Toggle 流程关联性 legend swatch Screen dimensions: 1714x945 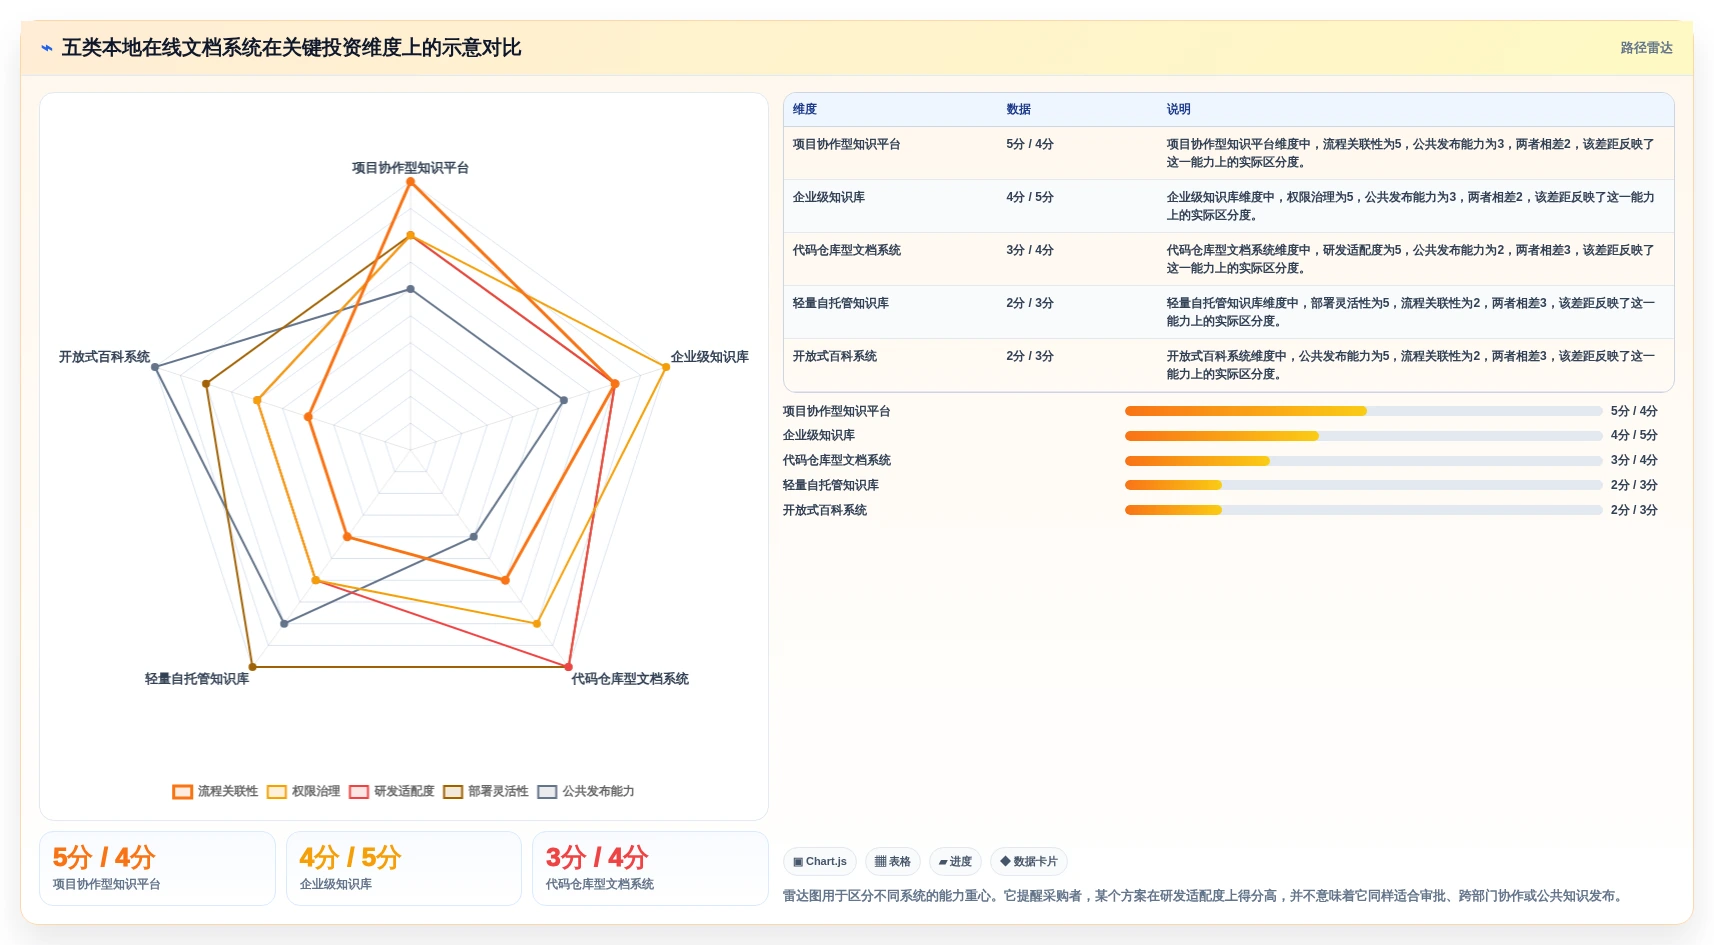click(182, 792)
